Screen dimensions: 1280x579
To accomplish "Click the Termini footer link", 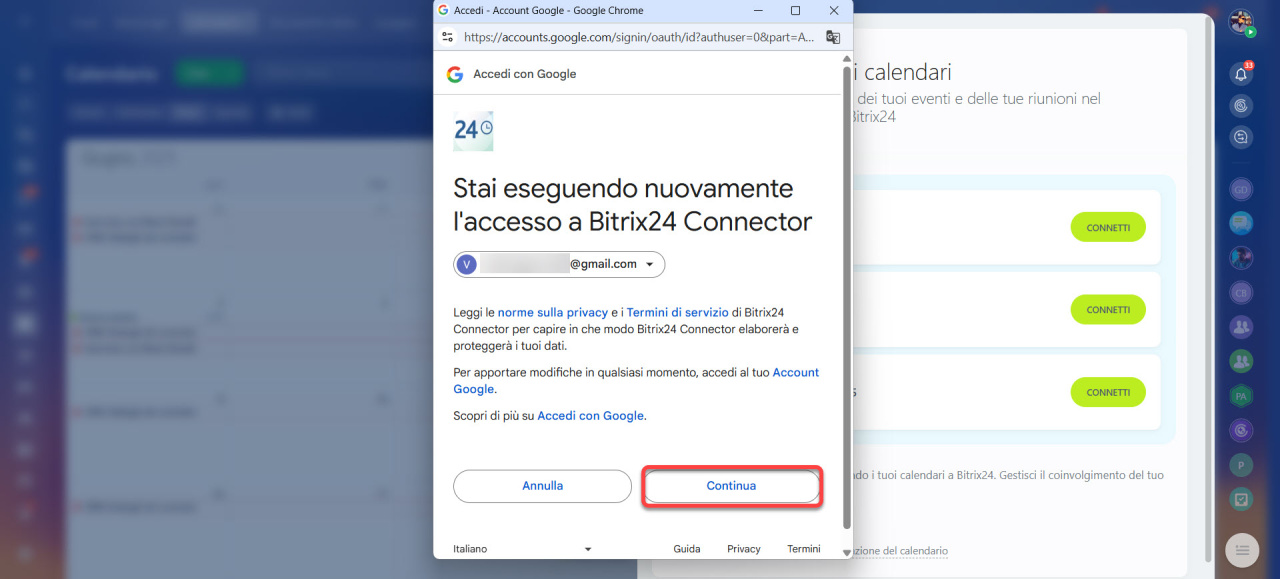I will [x=804, y=549].
